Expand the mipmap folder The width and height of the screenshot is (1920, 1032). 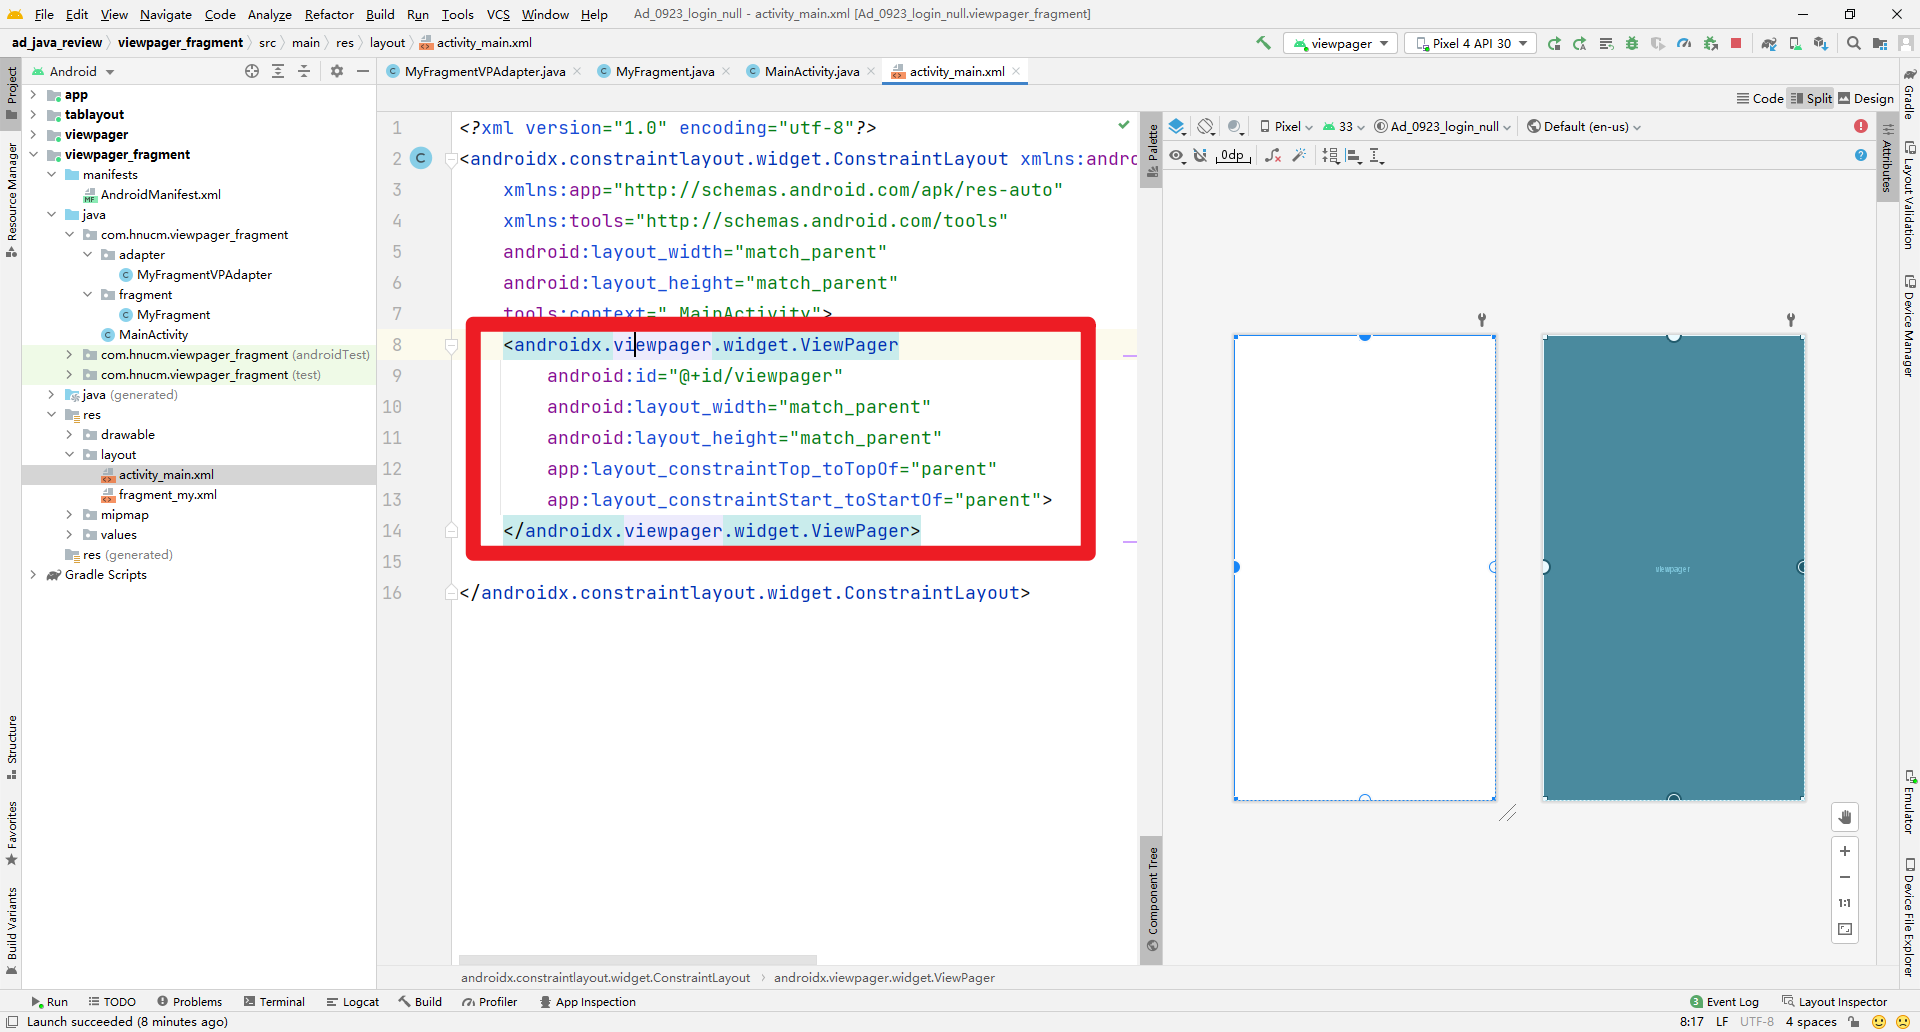(x=69, y=515)
